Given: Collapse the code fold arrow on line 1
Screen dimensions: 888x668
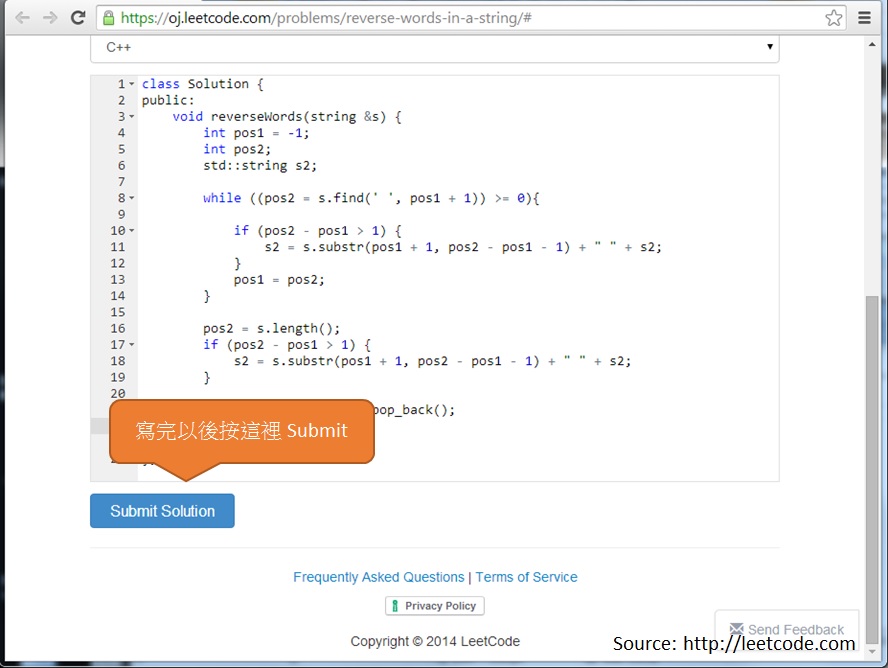Looking at the screenshot, I should (x=131, y=83).
